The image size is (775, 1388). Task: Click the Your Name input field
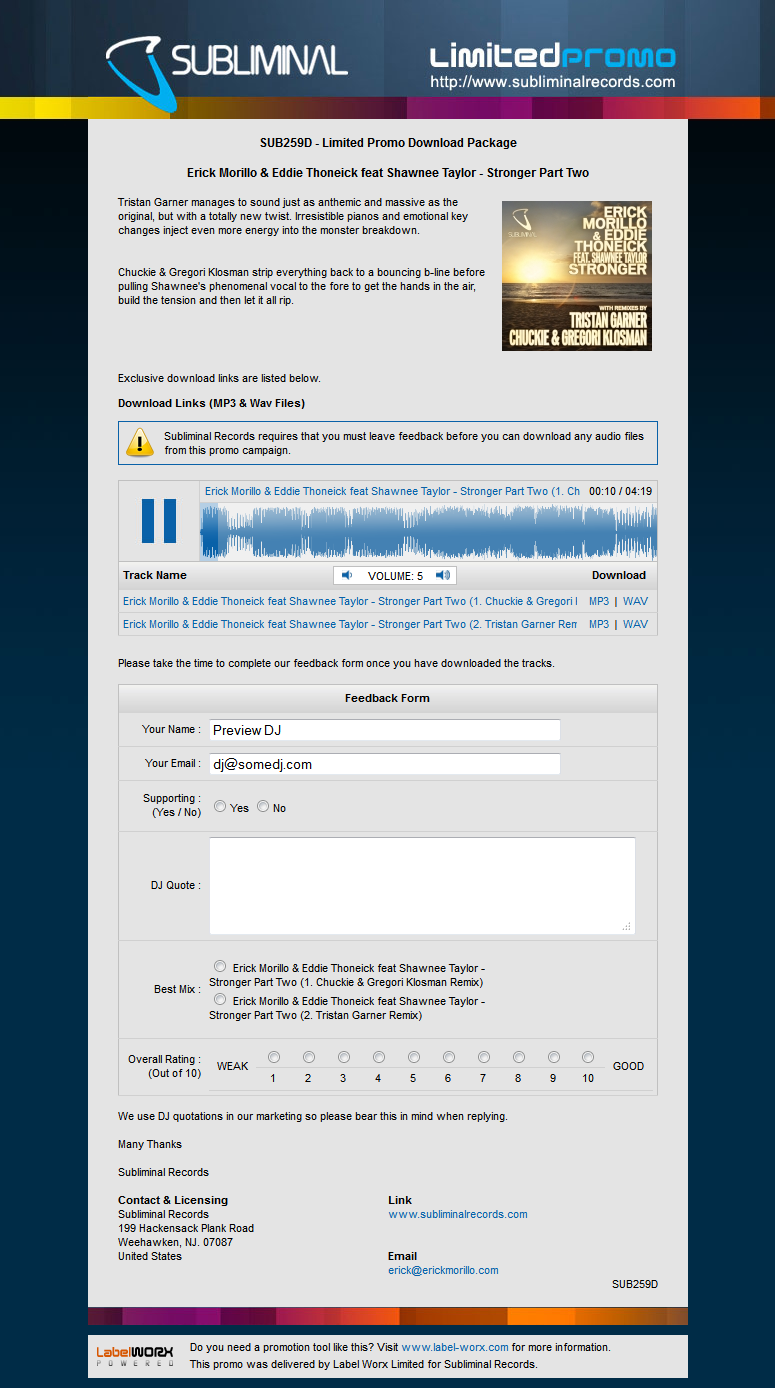pos(384,730)
